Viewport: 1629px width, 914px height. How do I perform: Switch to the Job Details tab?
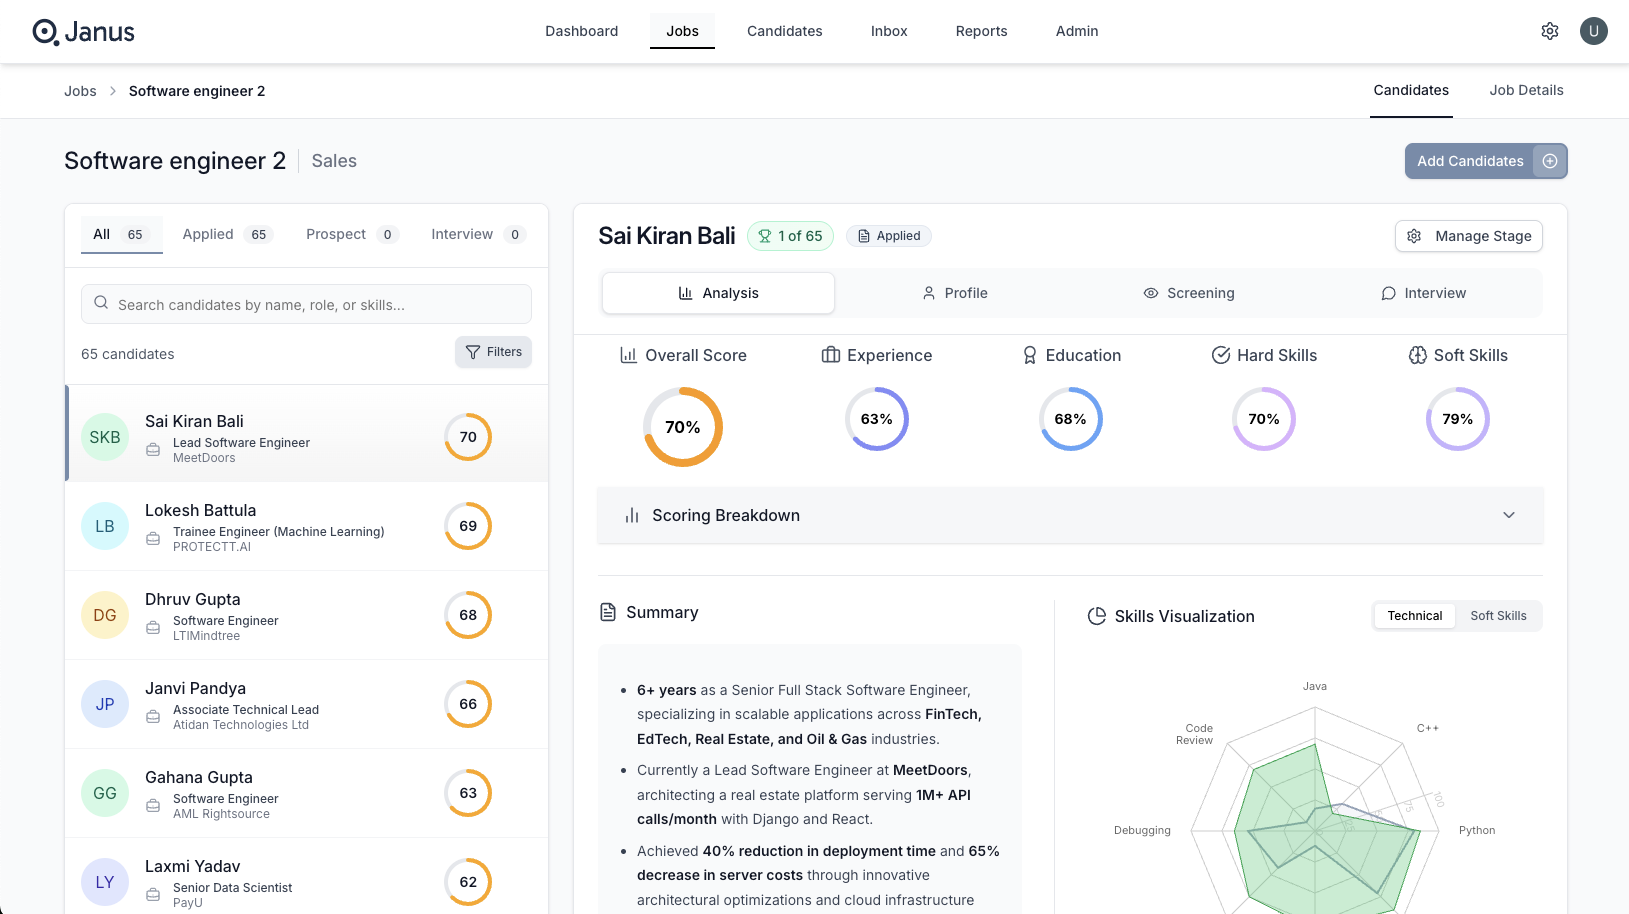1526,90
